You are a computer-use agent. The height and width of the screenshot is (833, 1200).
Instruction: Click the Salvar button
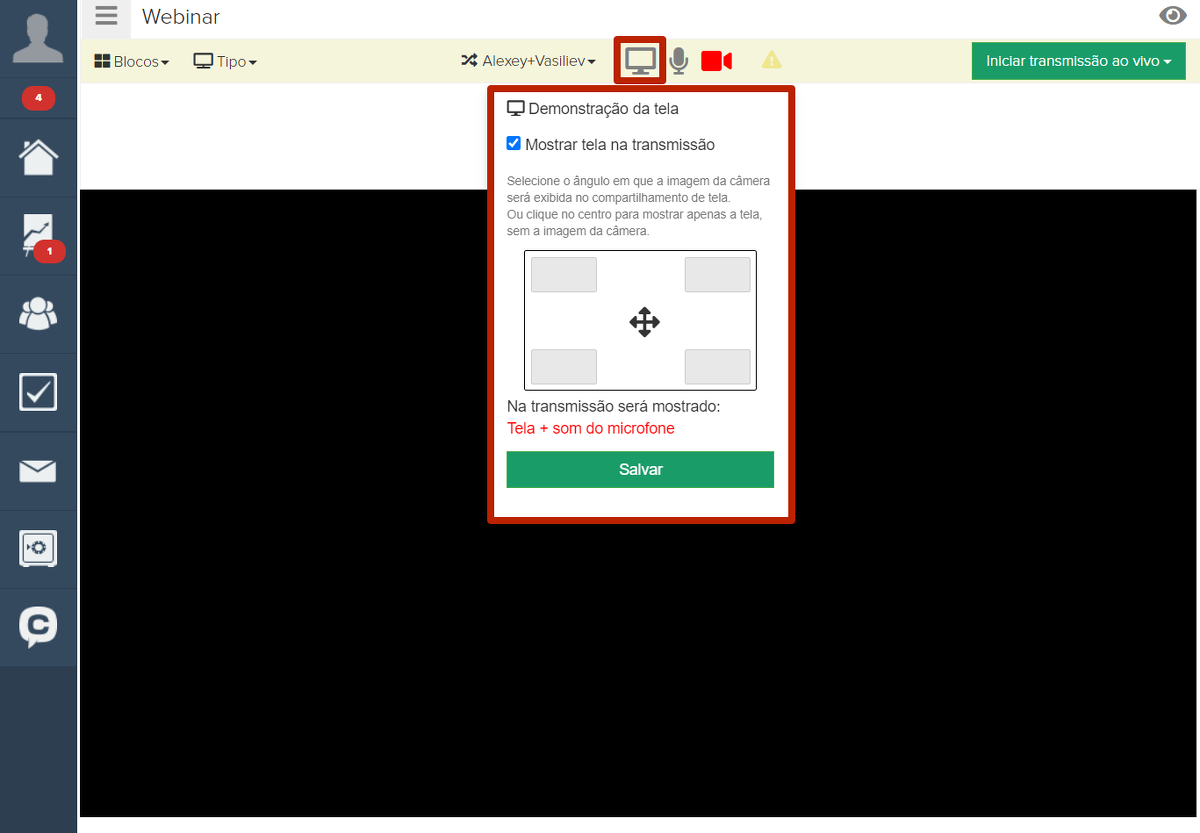(640, 470)
